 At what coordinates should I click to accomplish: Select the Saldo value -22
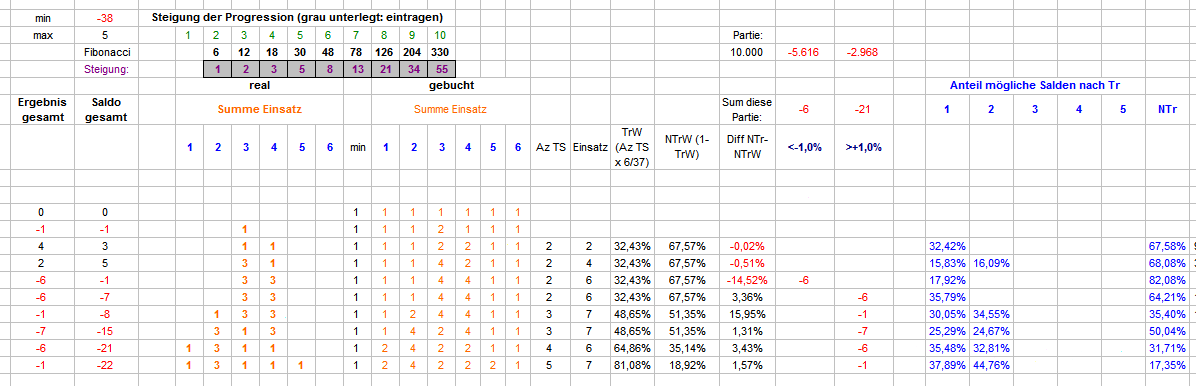coord(105,365)
